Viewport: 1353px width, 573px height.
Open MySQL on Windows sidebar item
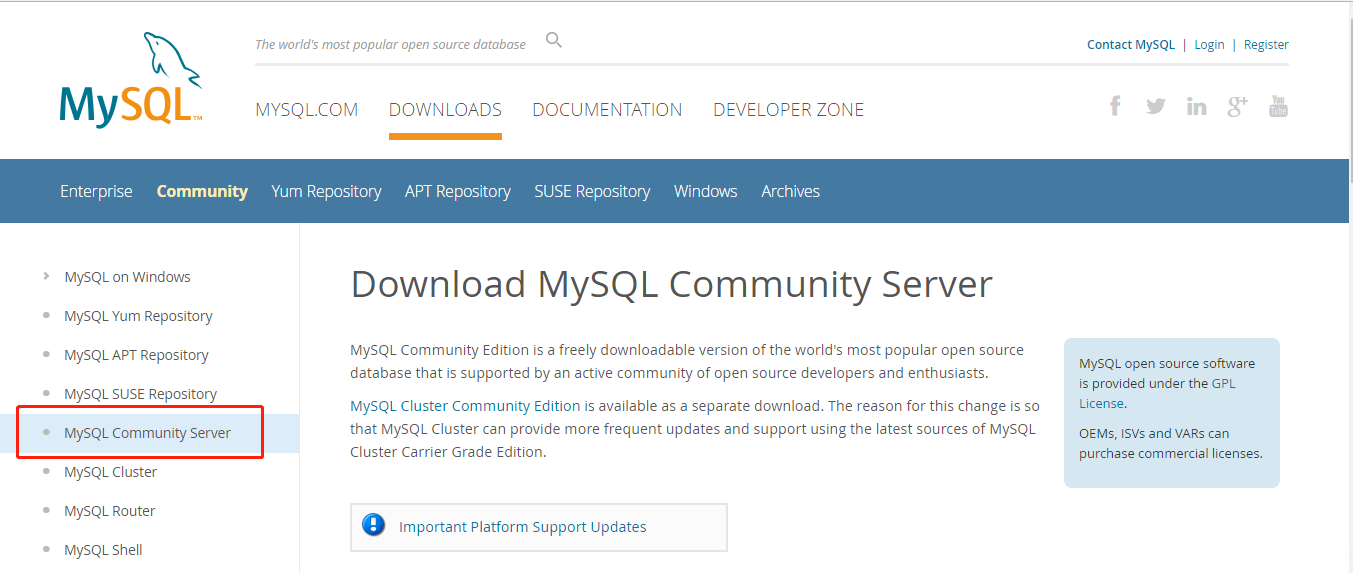click(127, 277)
